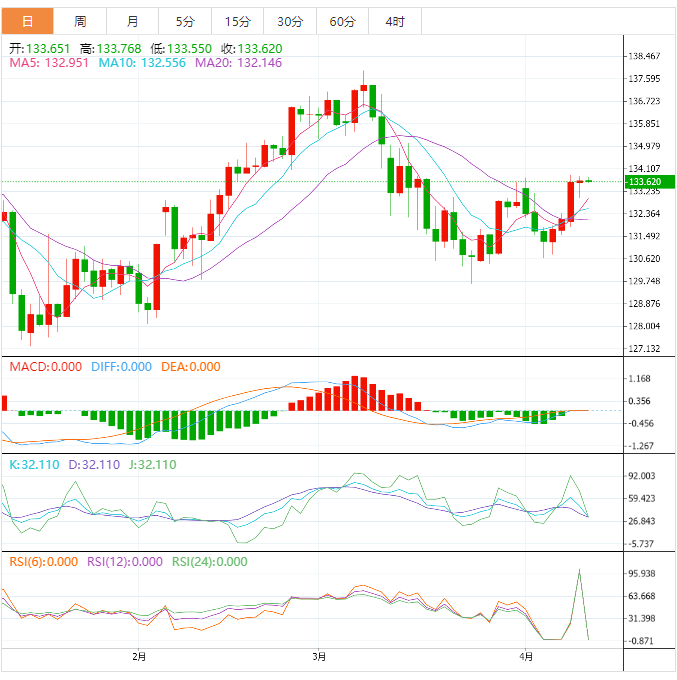Click the 高:133.768 high price value
Image resolution: width=677 pixels, height=680 pixels.
point(111,49)
